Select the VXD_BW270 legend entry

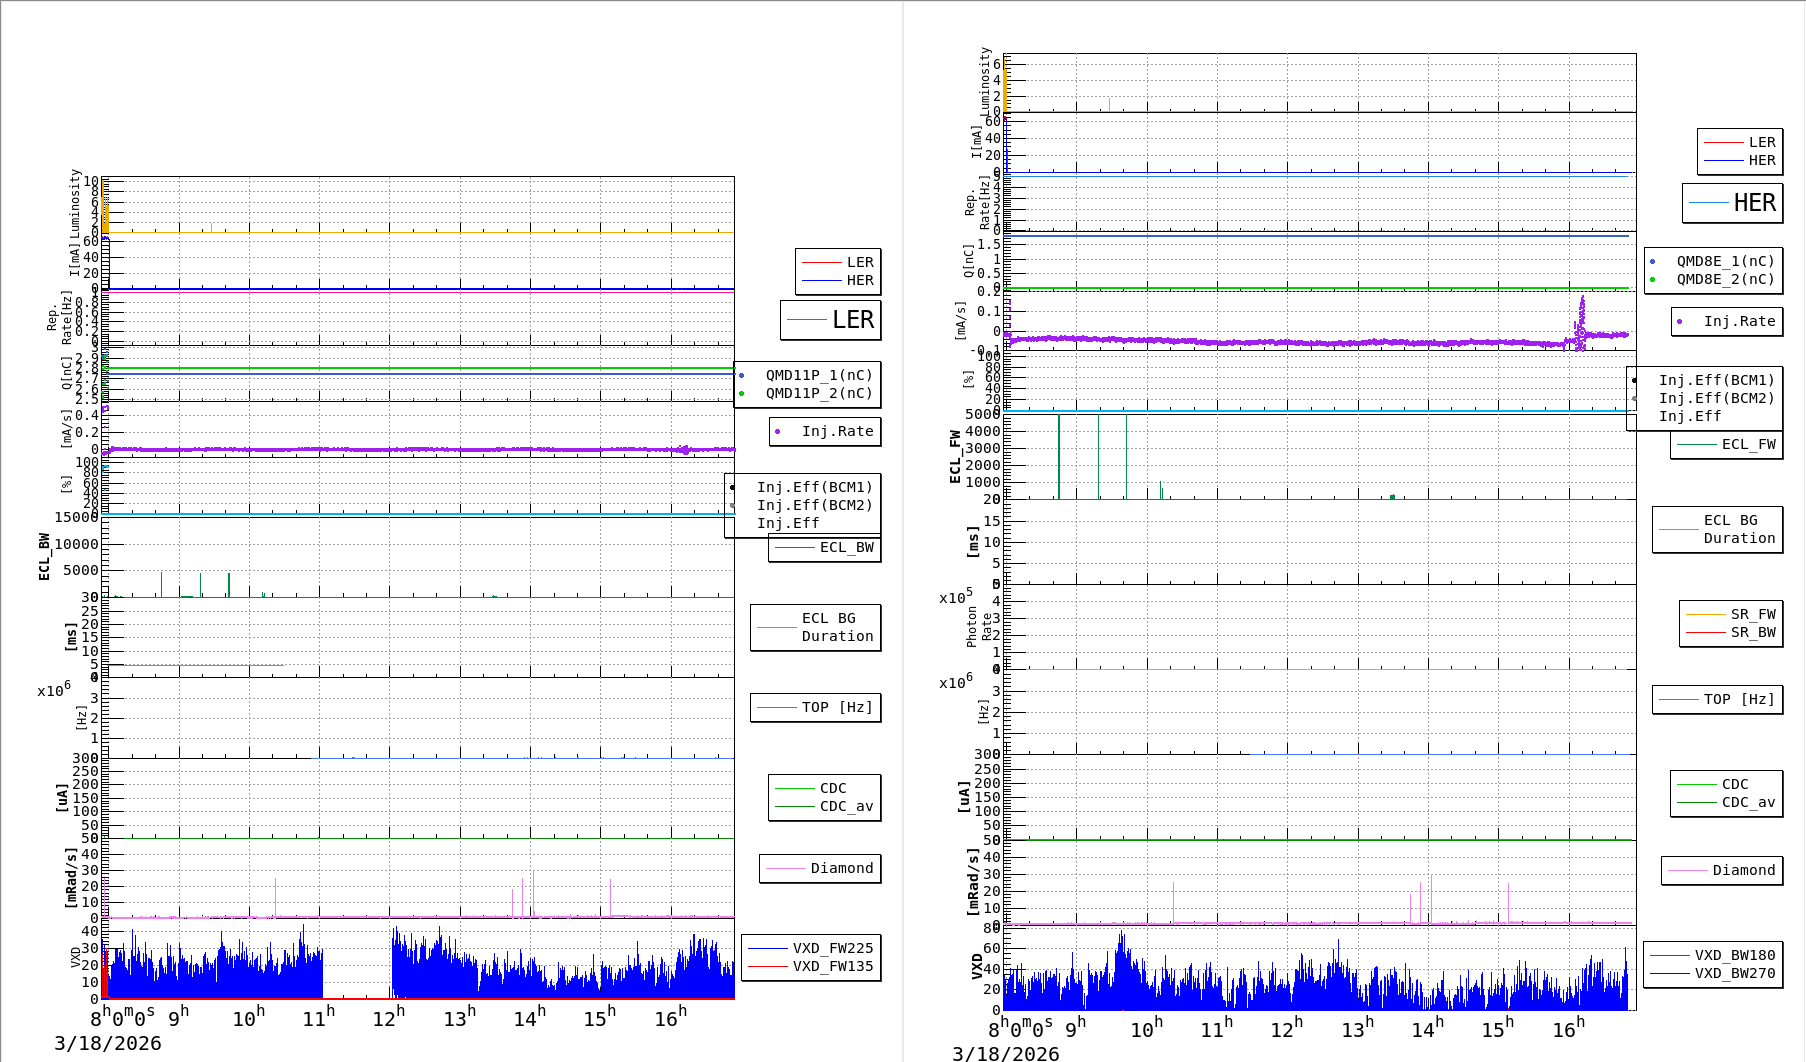click(x=1734, y=973)
